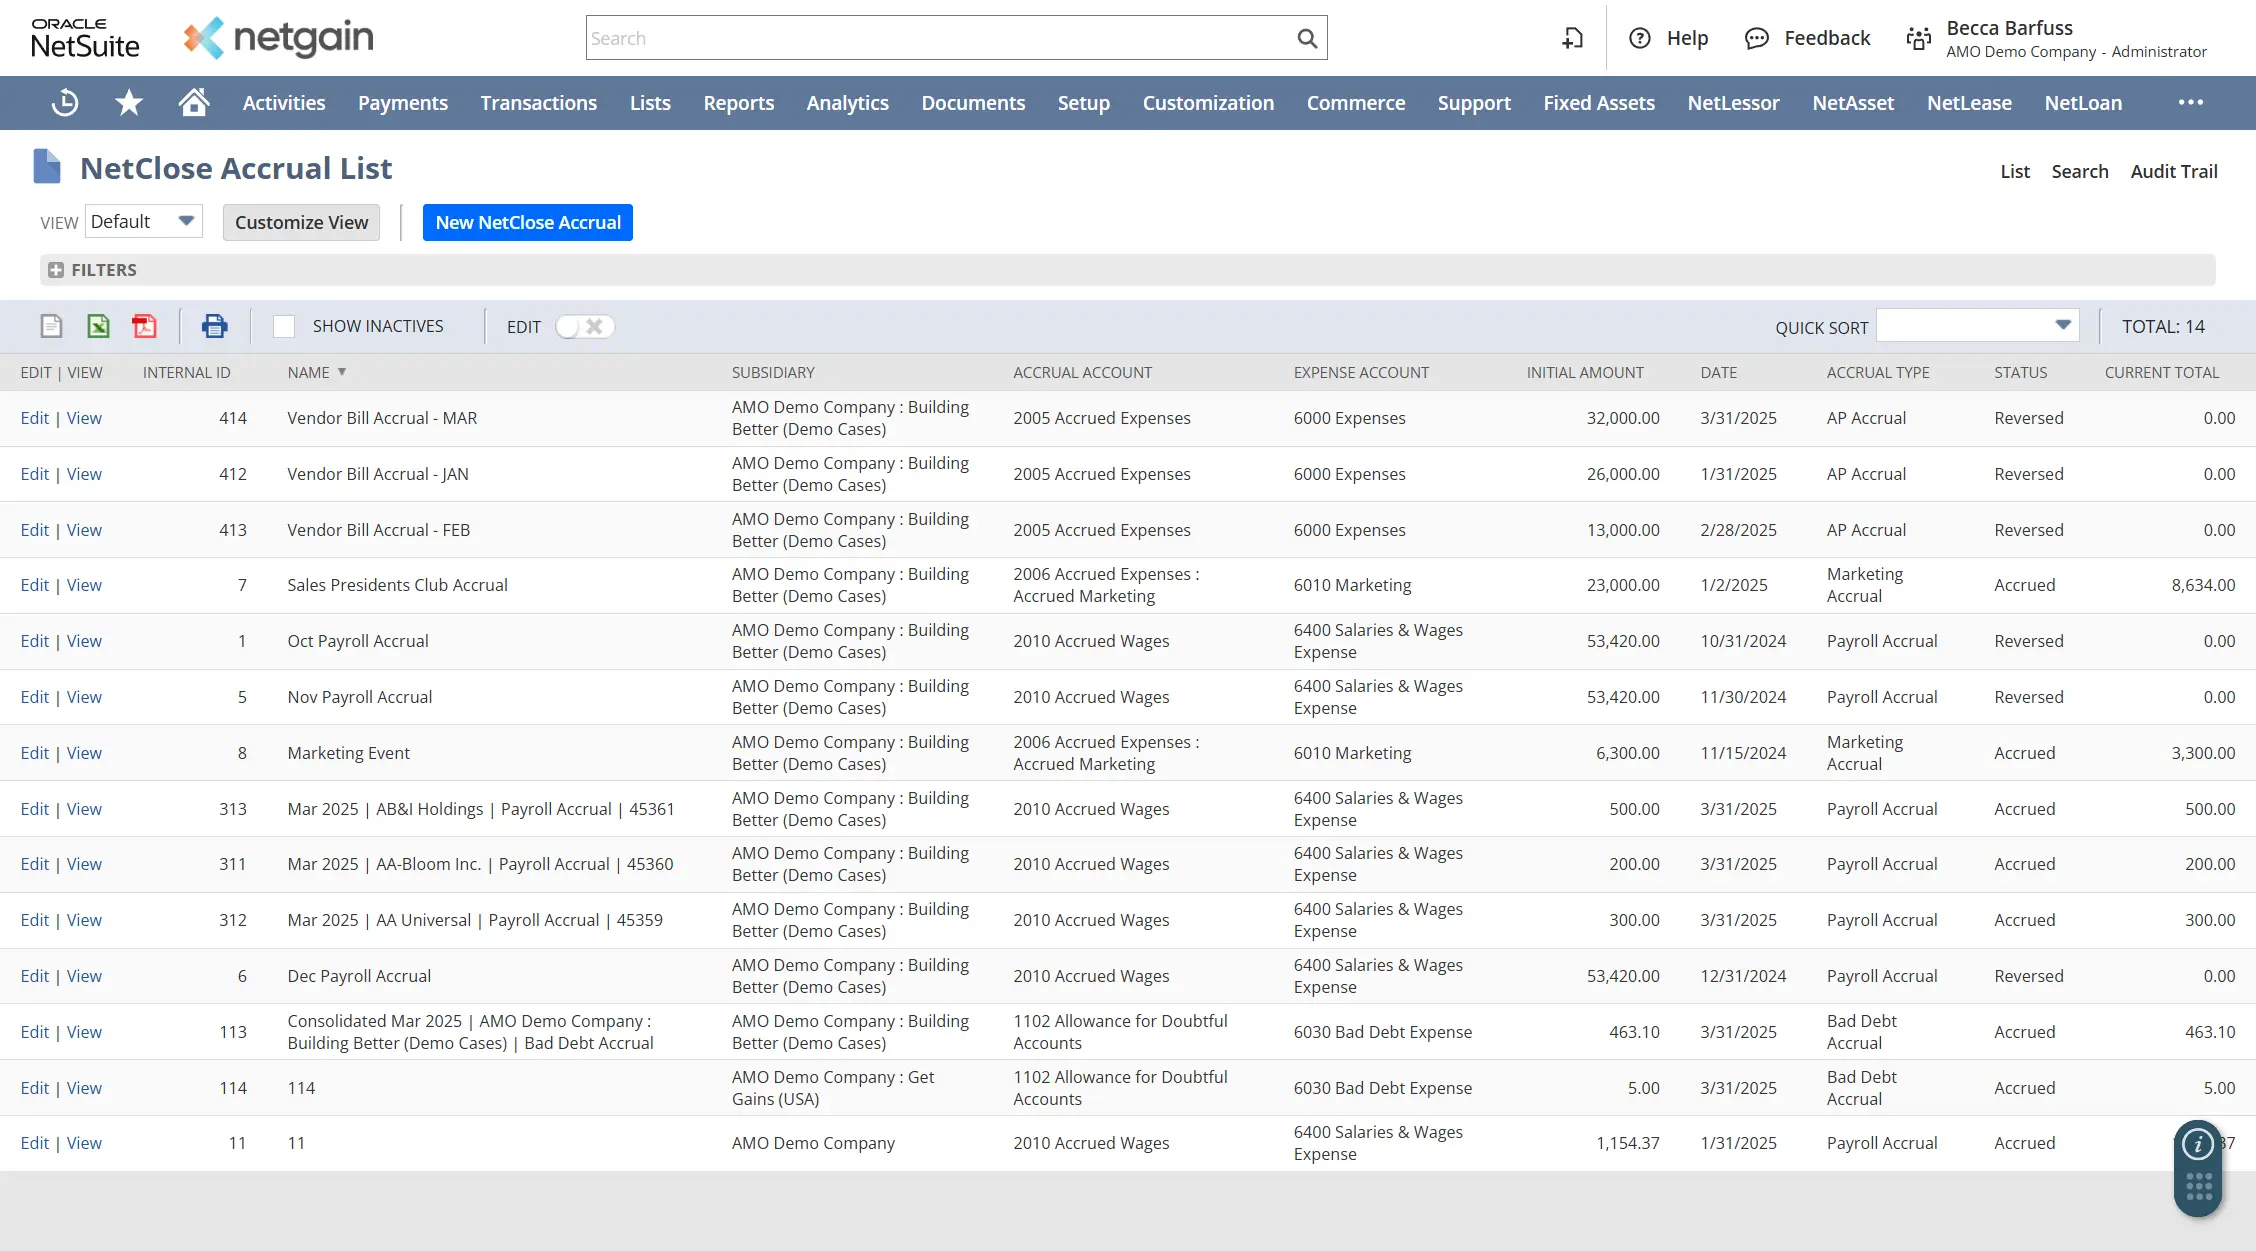Click the Customize View button
The width and height of the screenshot is (2256, 1251).
(301, 222)
